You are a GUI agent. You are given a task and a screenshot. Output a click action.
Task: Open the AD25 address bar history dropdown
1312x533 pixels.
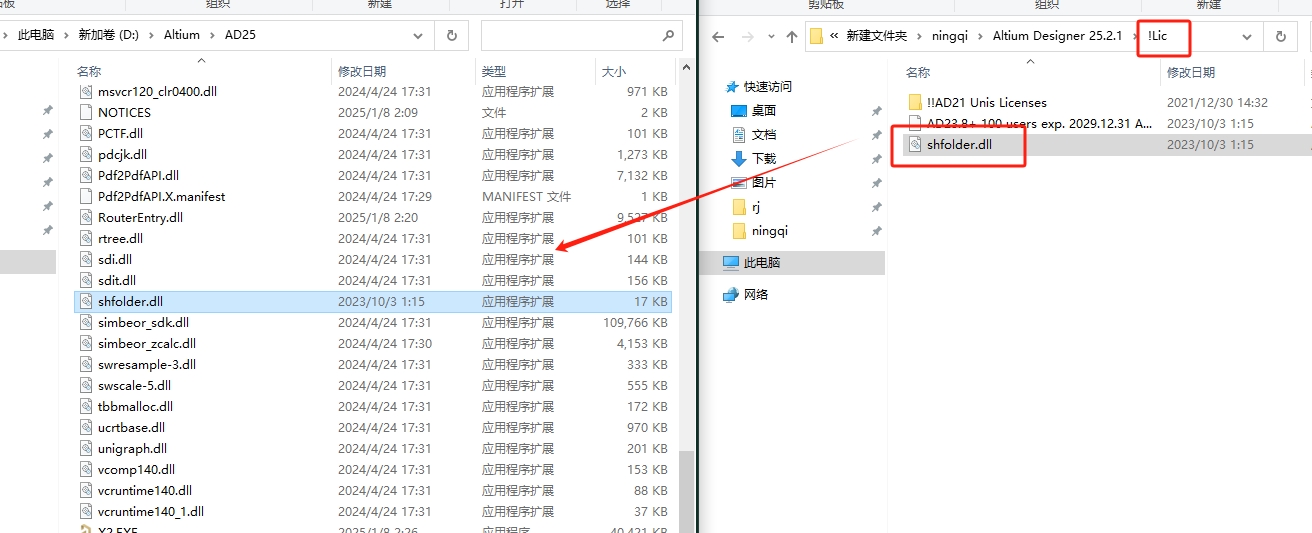pos(418,35)
